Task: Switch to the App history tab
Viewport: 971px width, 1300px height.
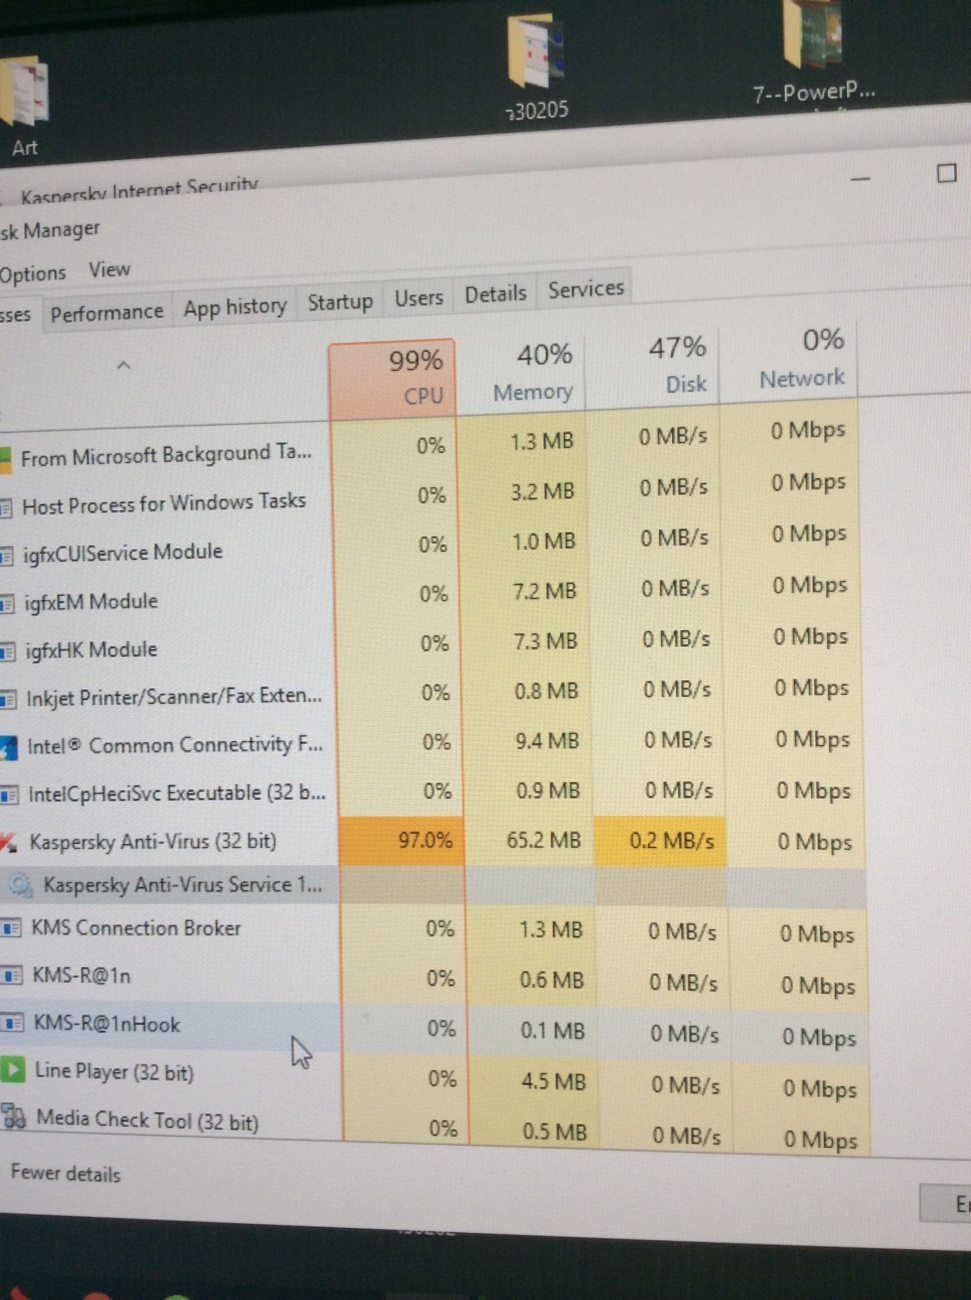Action: pos(235,307)
